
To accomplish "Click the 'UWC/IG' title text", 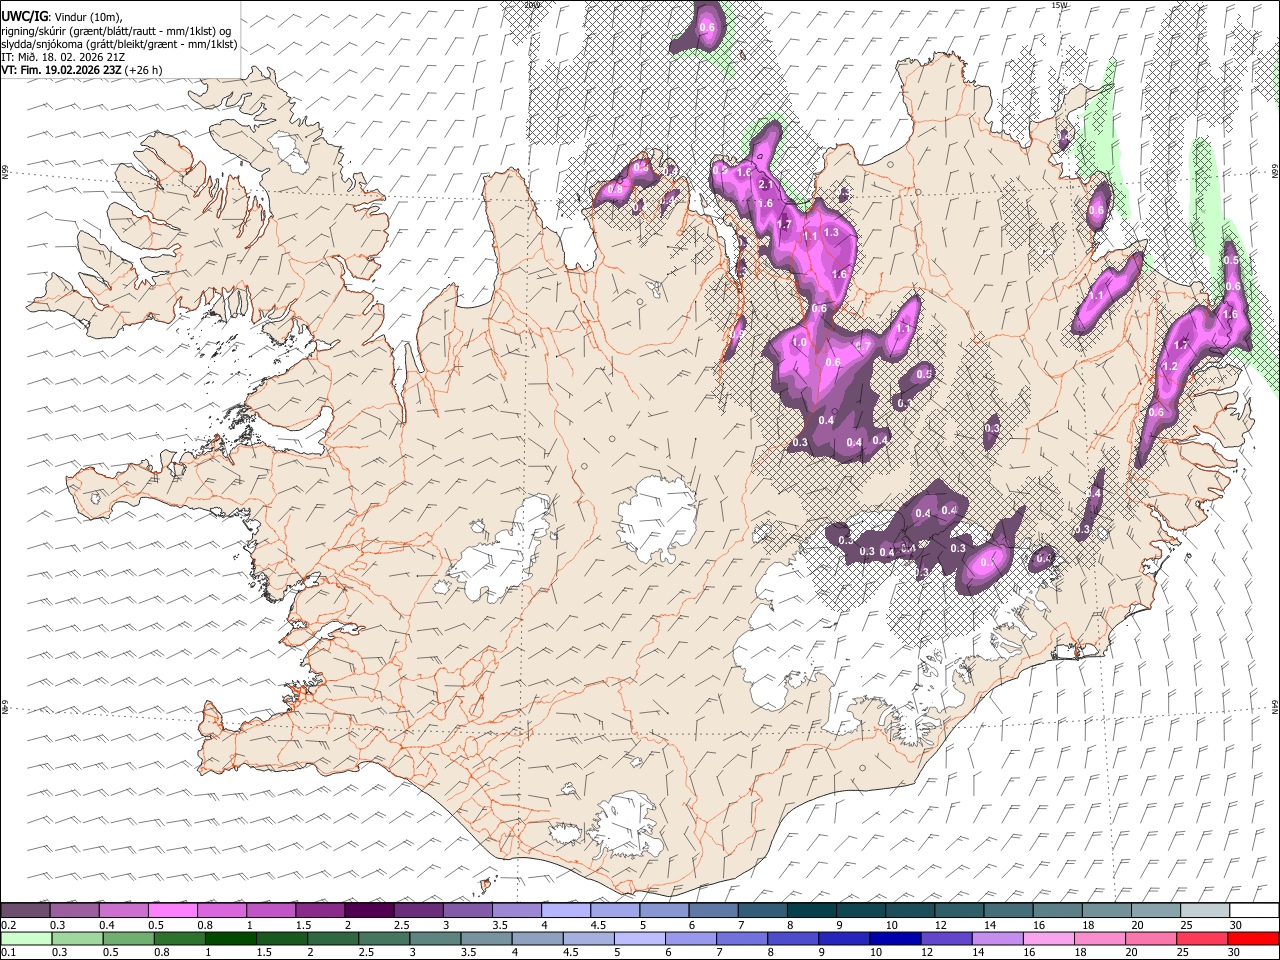I will click(x=23, y=15).
